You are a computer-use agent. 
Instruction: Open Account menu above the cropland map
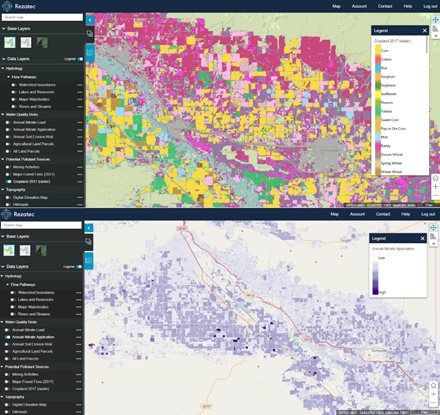point(359,6)
